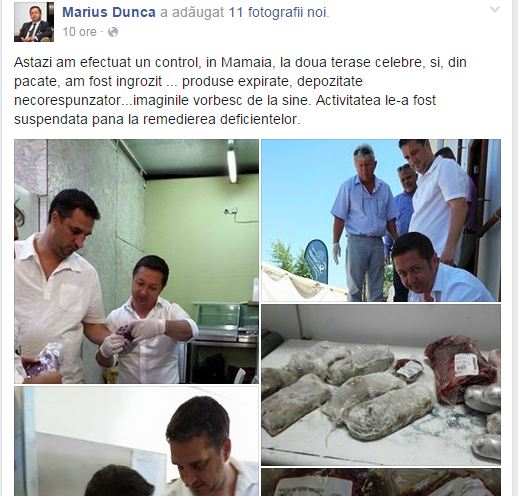Image resolution: width=518 pixels, height=496 pixels.
Task: Open the post options chevron menu
Action: point(495,9)
